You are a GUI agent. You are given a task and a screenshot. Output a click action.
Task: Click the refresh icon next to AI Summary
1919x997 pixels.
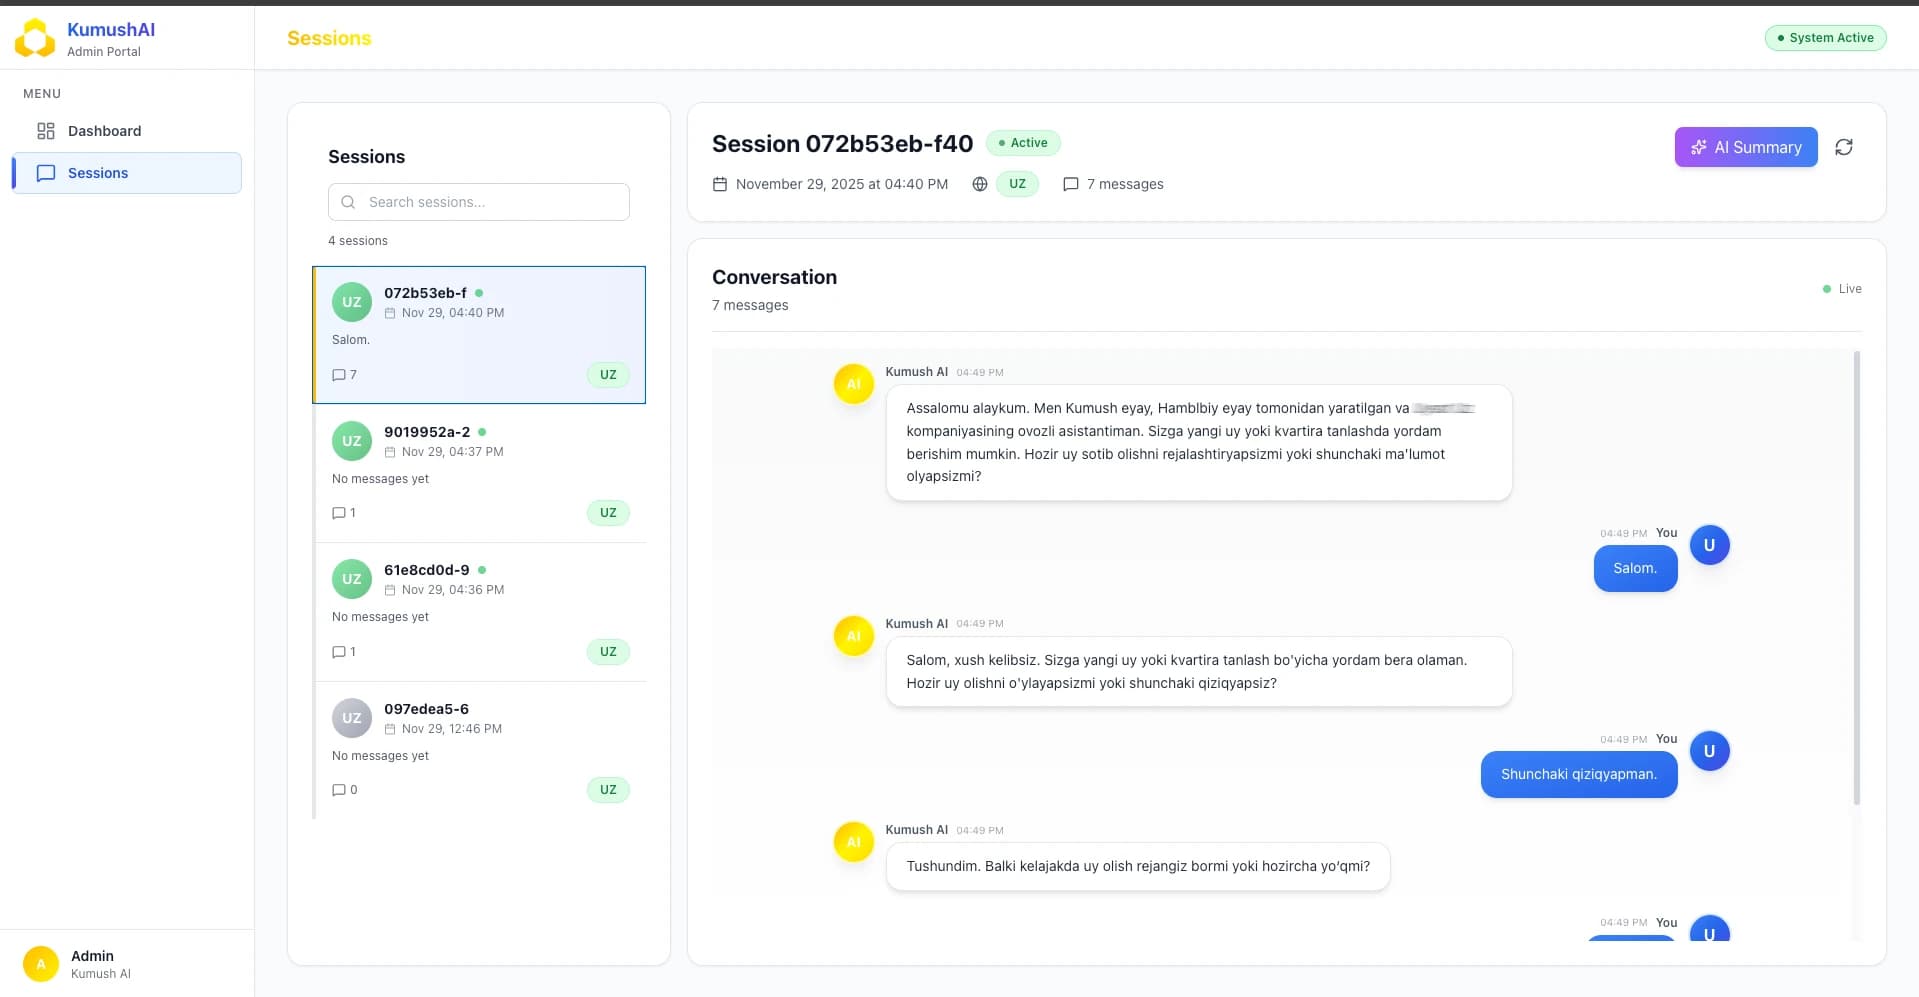[1845, 147]
